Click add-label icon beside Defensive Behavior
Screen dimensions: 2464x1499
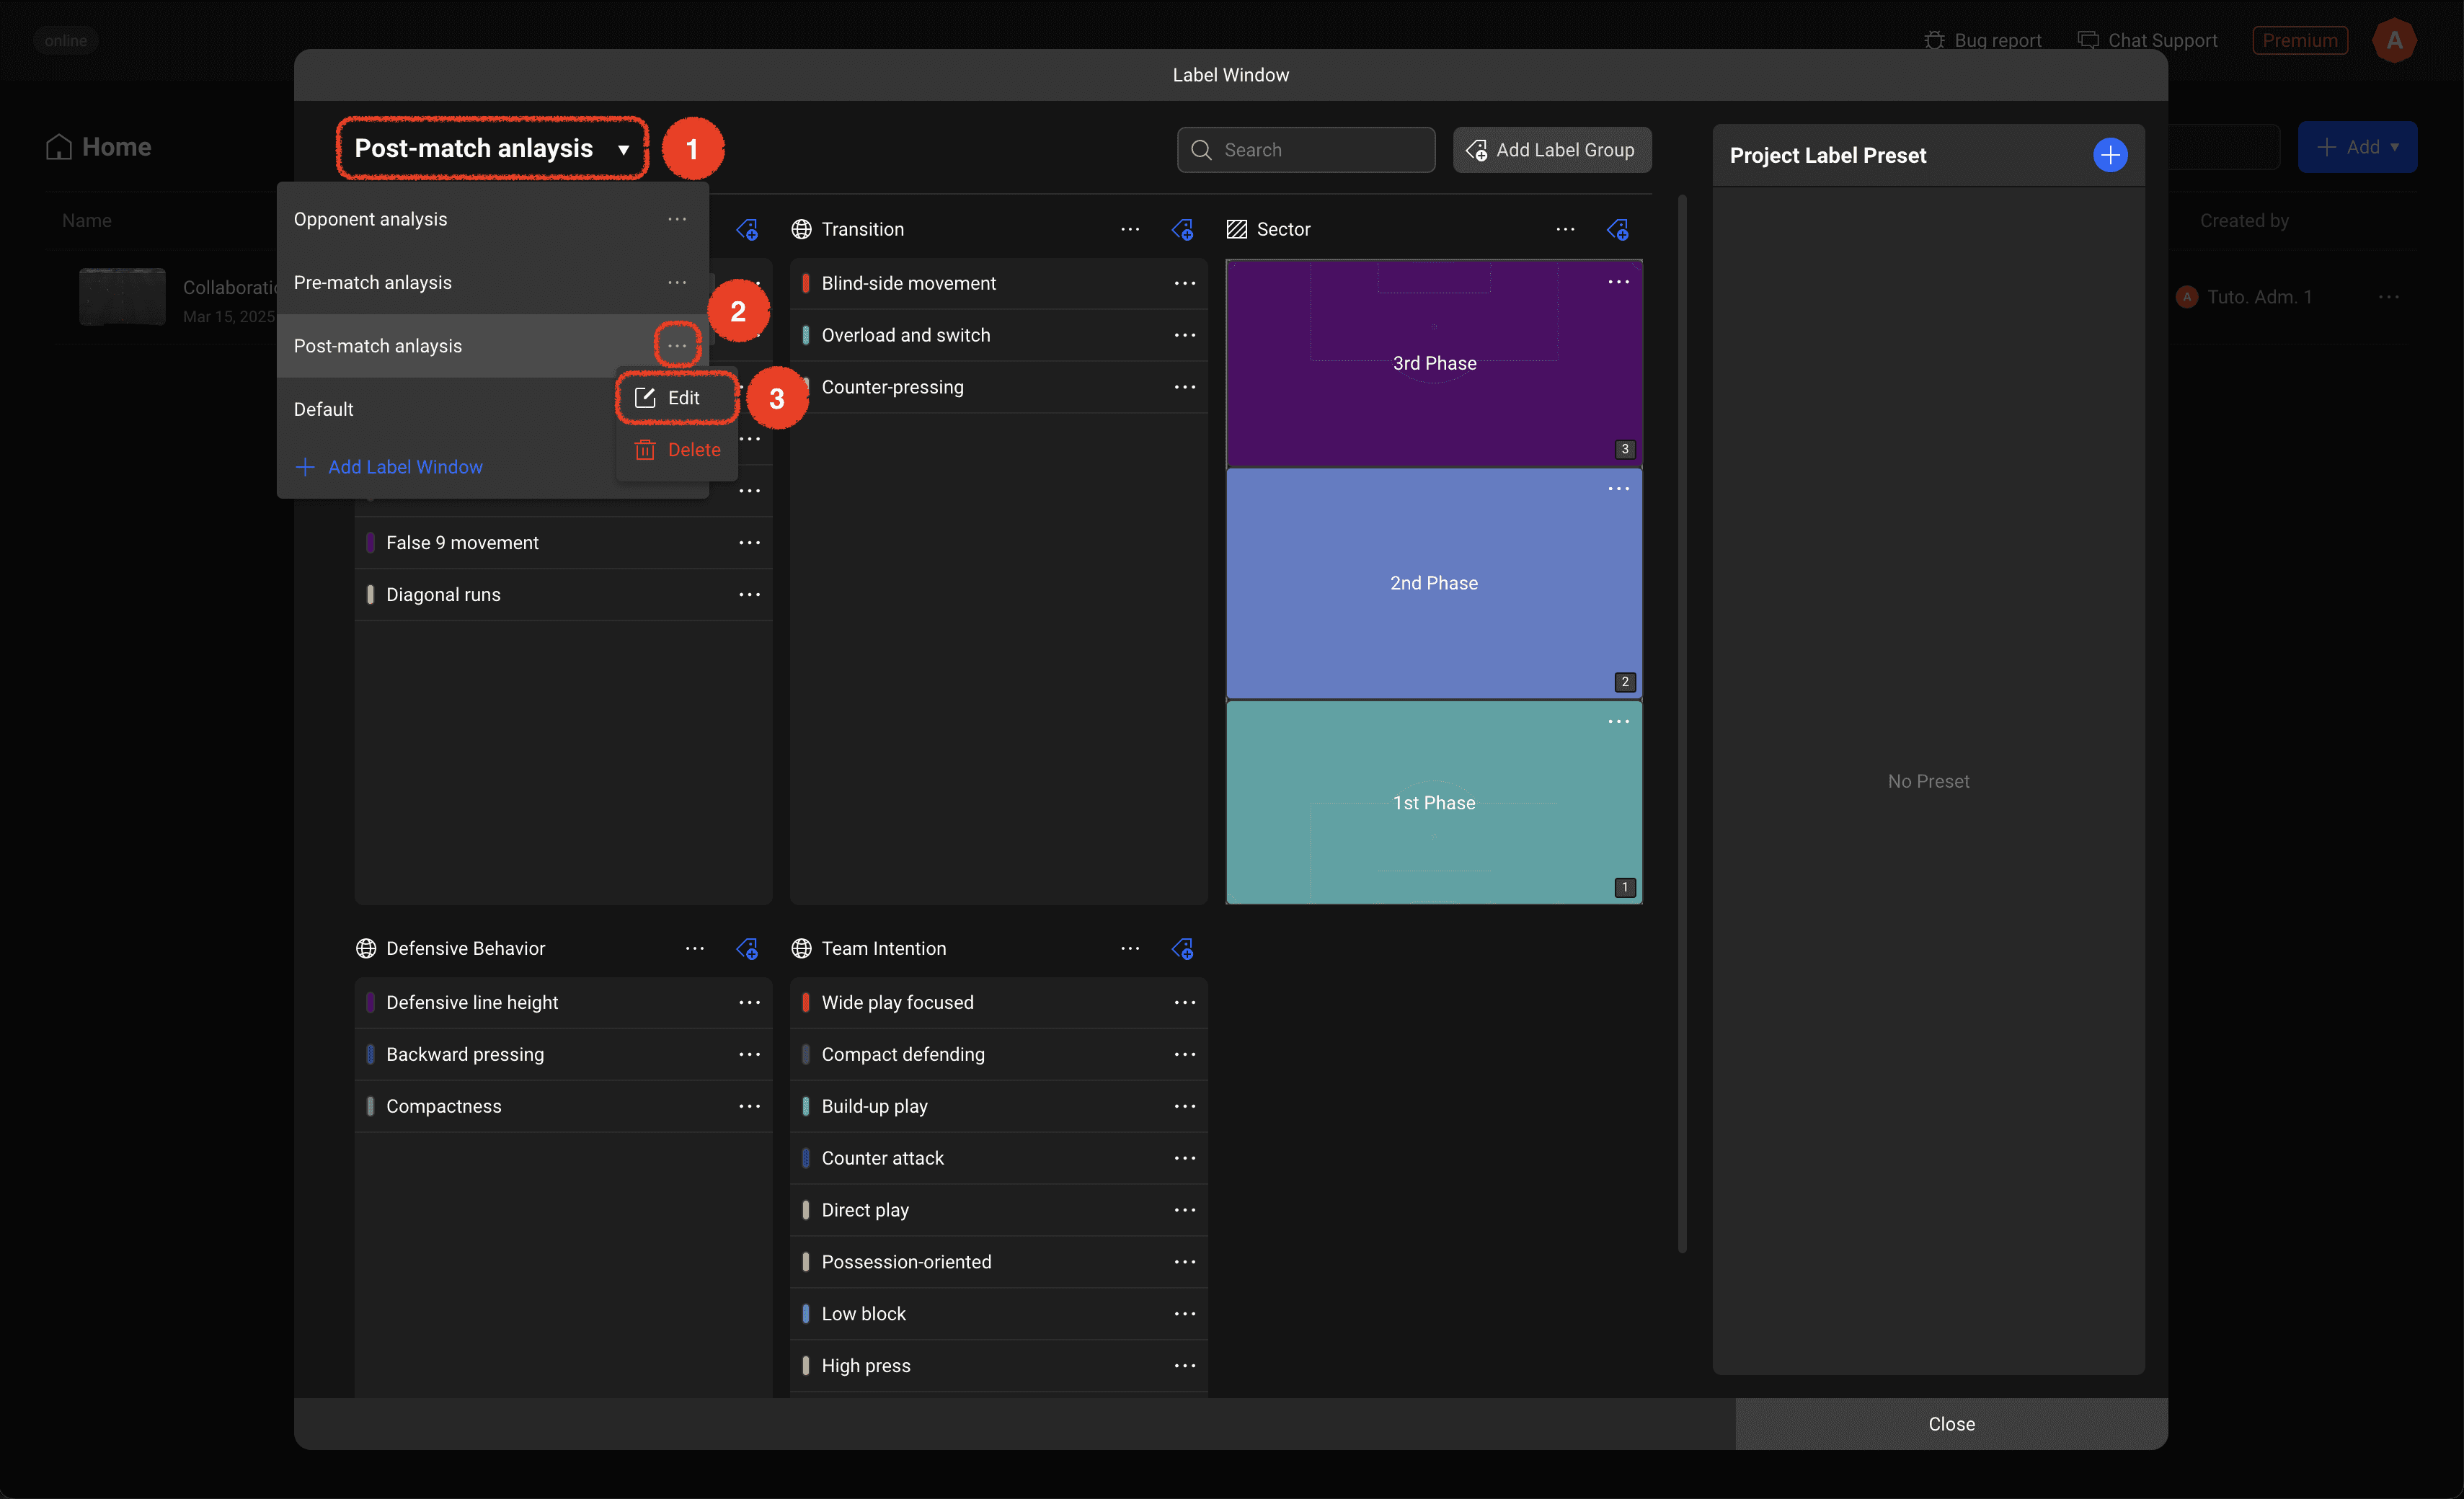[x=747, y=948]
